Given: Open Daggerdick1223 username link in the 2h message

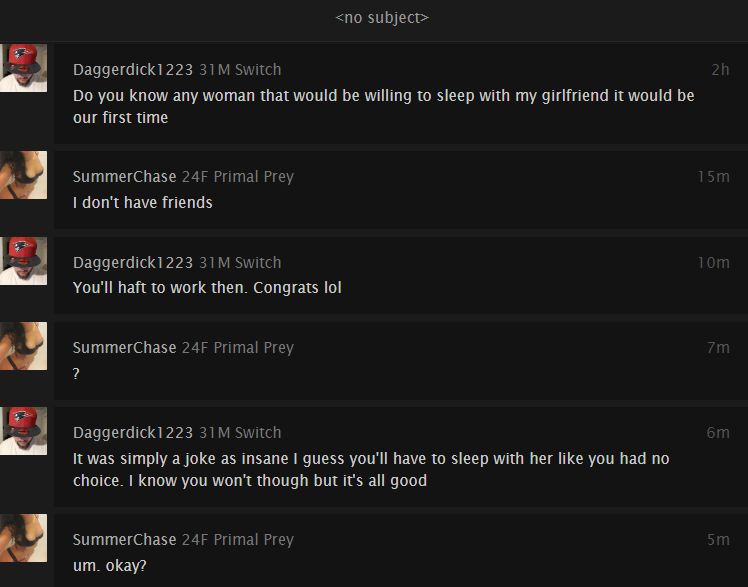Looking at the screenshot, I should point(133,70).
